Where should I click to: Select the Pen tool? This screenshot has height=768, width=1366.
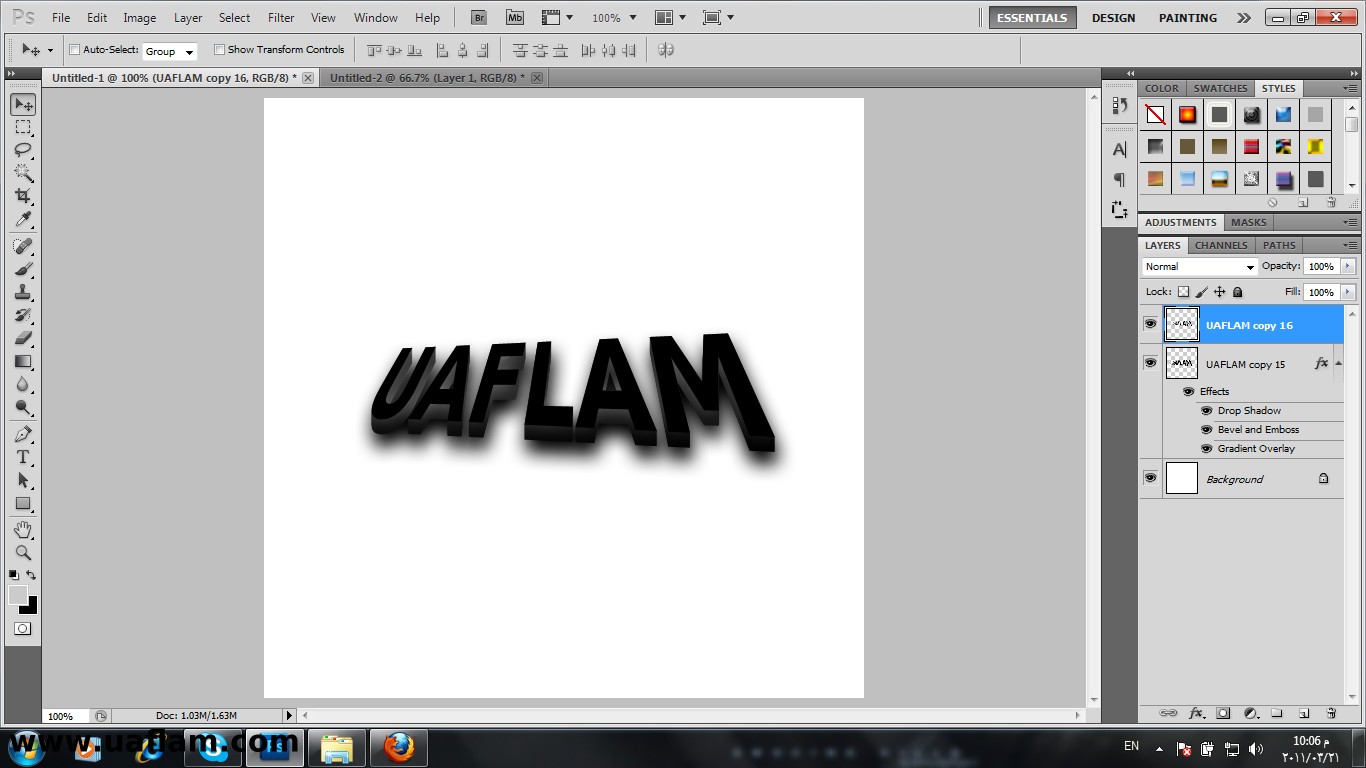click(23, 434)
